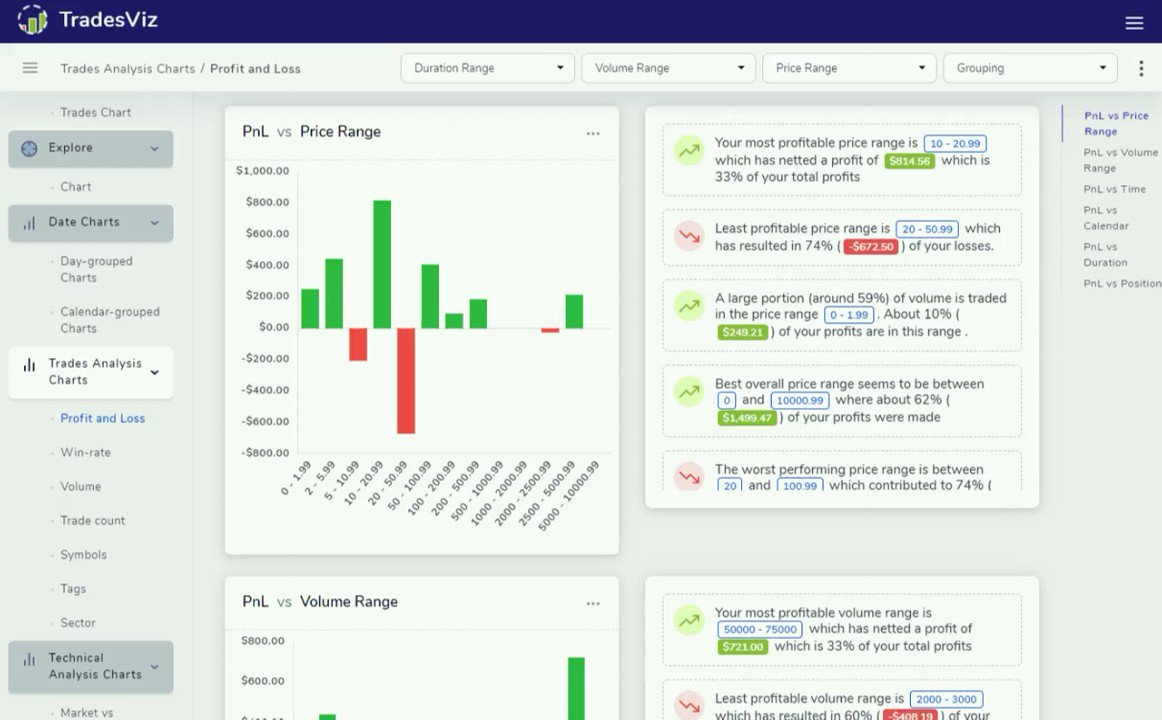Click down-trend icon of least profitable volume range

689,705
